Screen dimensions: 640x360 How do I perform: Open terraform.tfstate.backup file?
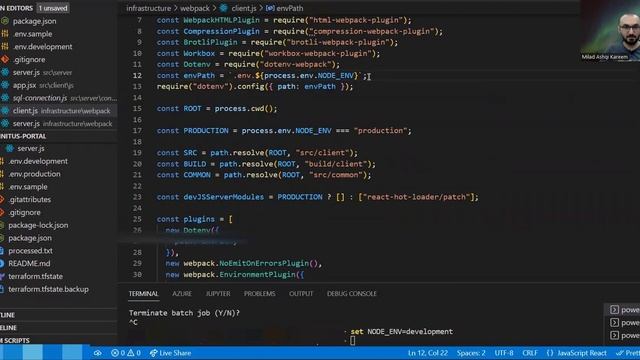[x=48, y=289]
